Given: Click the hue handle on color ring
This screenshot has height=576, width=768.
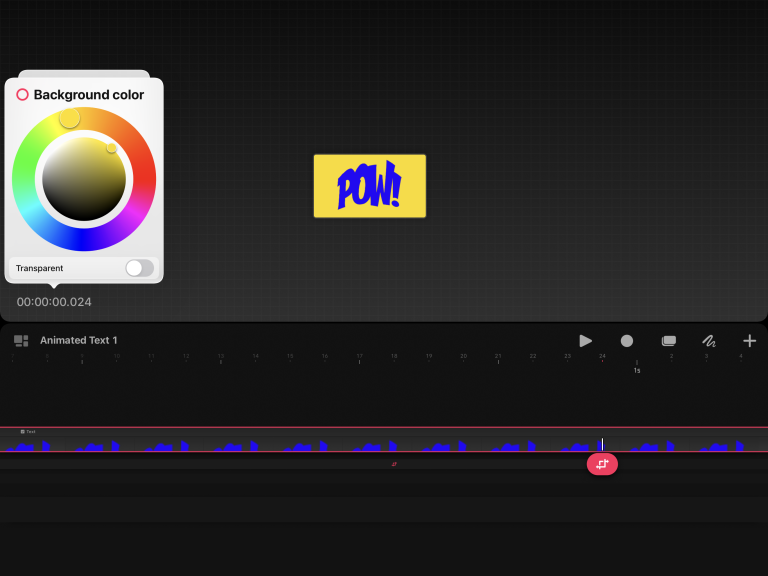Looking at the screenshot, I should pyautogui.click(x=70, y=118).
